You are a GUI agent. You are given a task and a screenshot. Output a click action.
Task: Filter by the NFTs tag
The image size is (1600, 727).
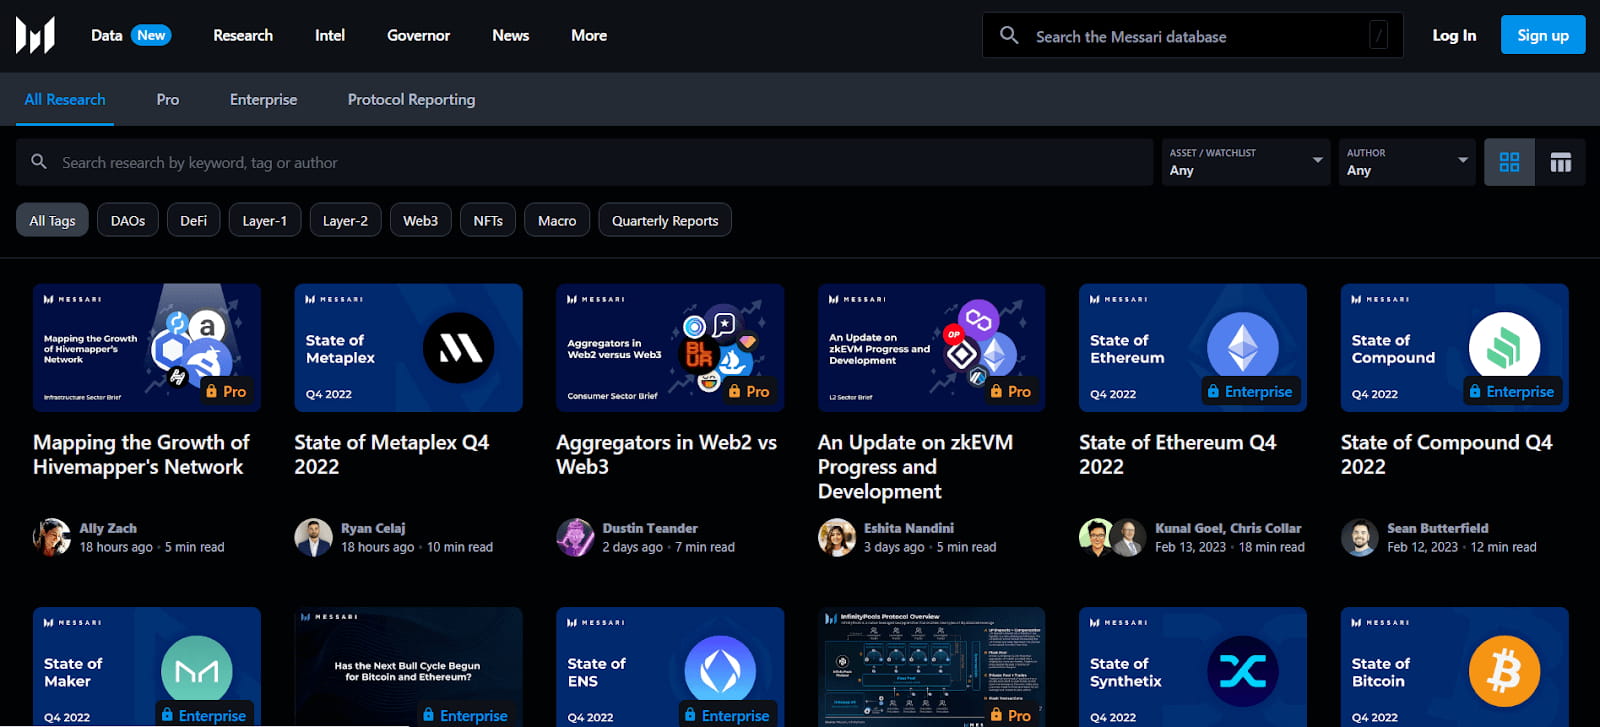click(x=488, y=220)
